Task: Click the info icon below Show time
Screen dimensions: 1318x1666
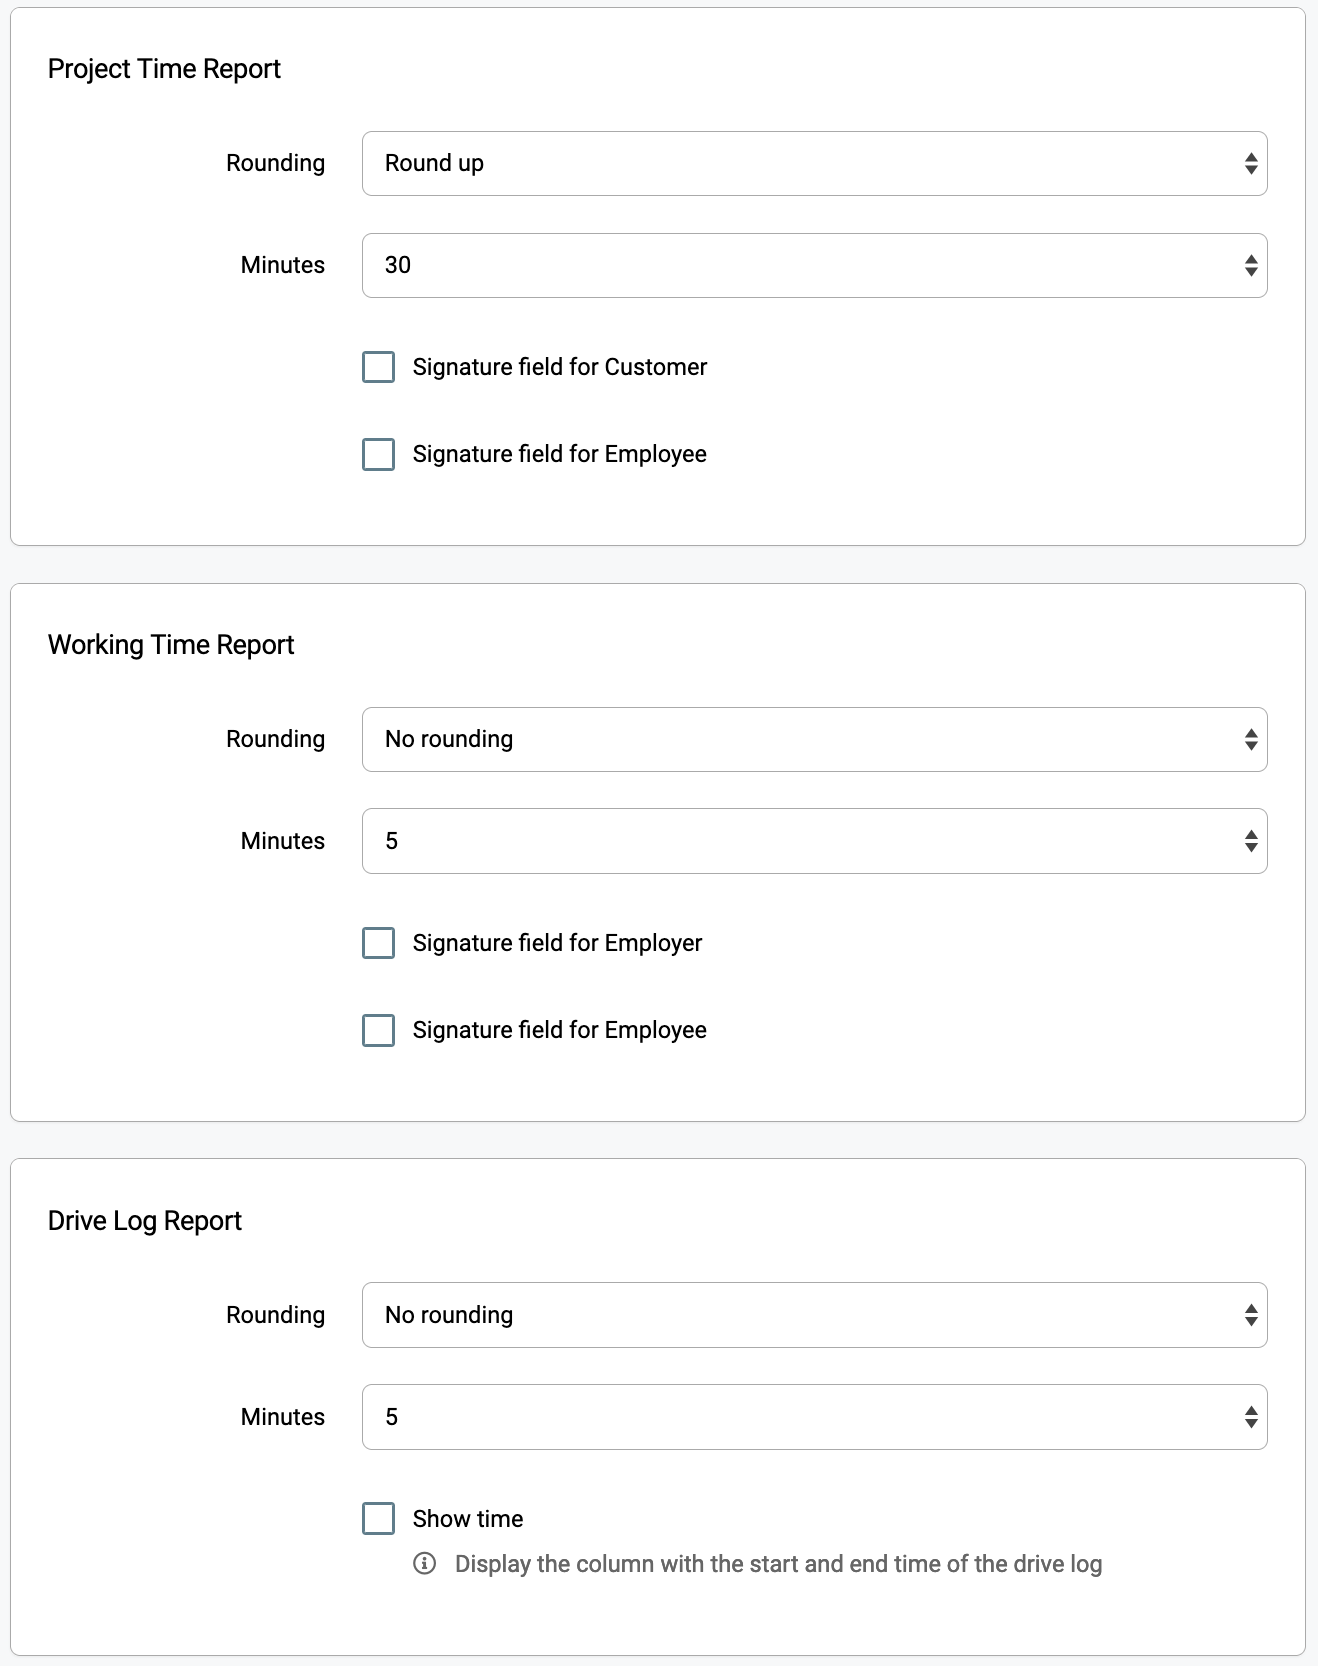Action: (424, 1563)
